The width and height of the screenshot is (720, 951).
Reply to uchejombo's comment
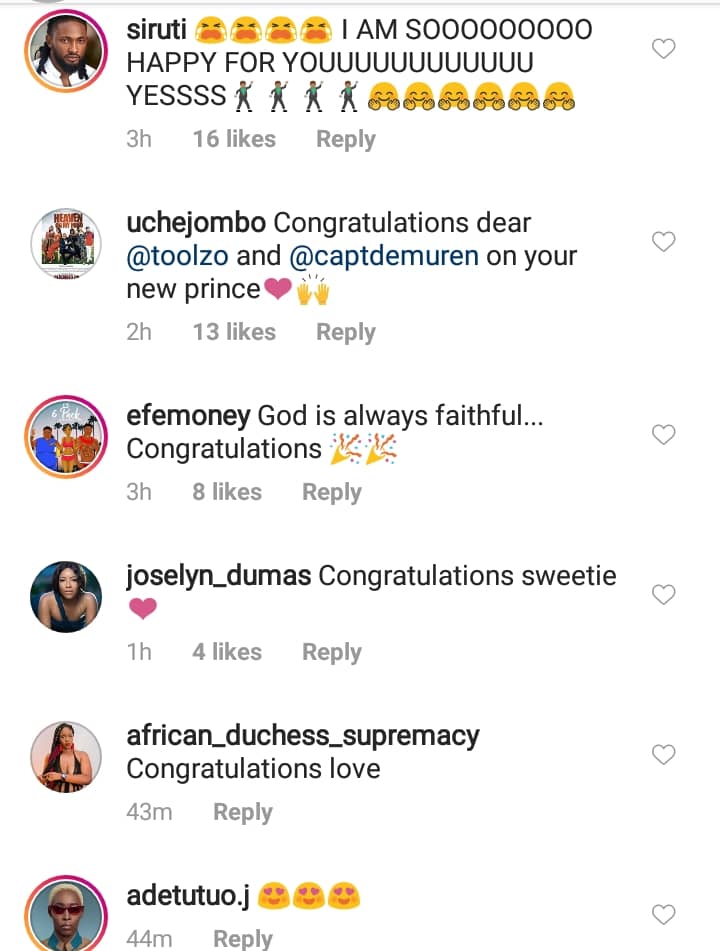pyautogui.click(x=345, y=332)
